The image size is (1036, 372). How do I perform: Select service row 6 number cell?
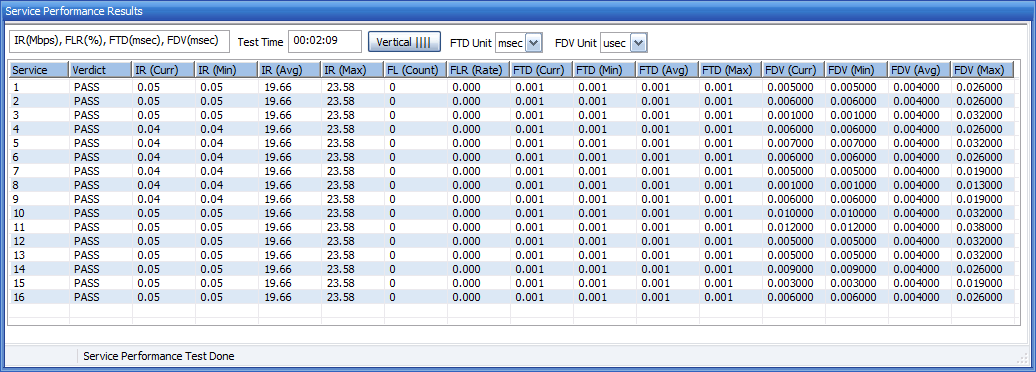click(x=38, y=157)
